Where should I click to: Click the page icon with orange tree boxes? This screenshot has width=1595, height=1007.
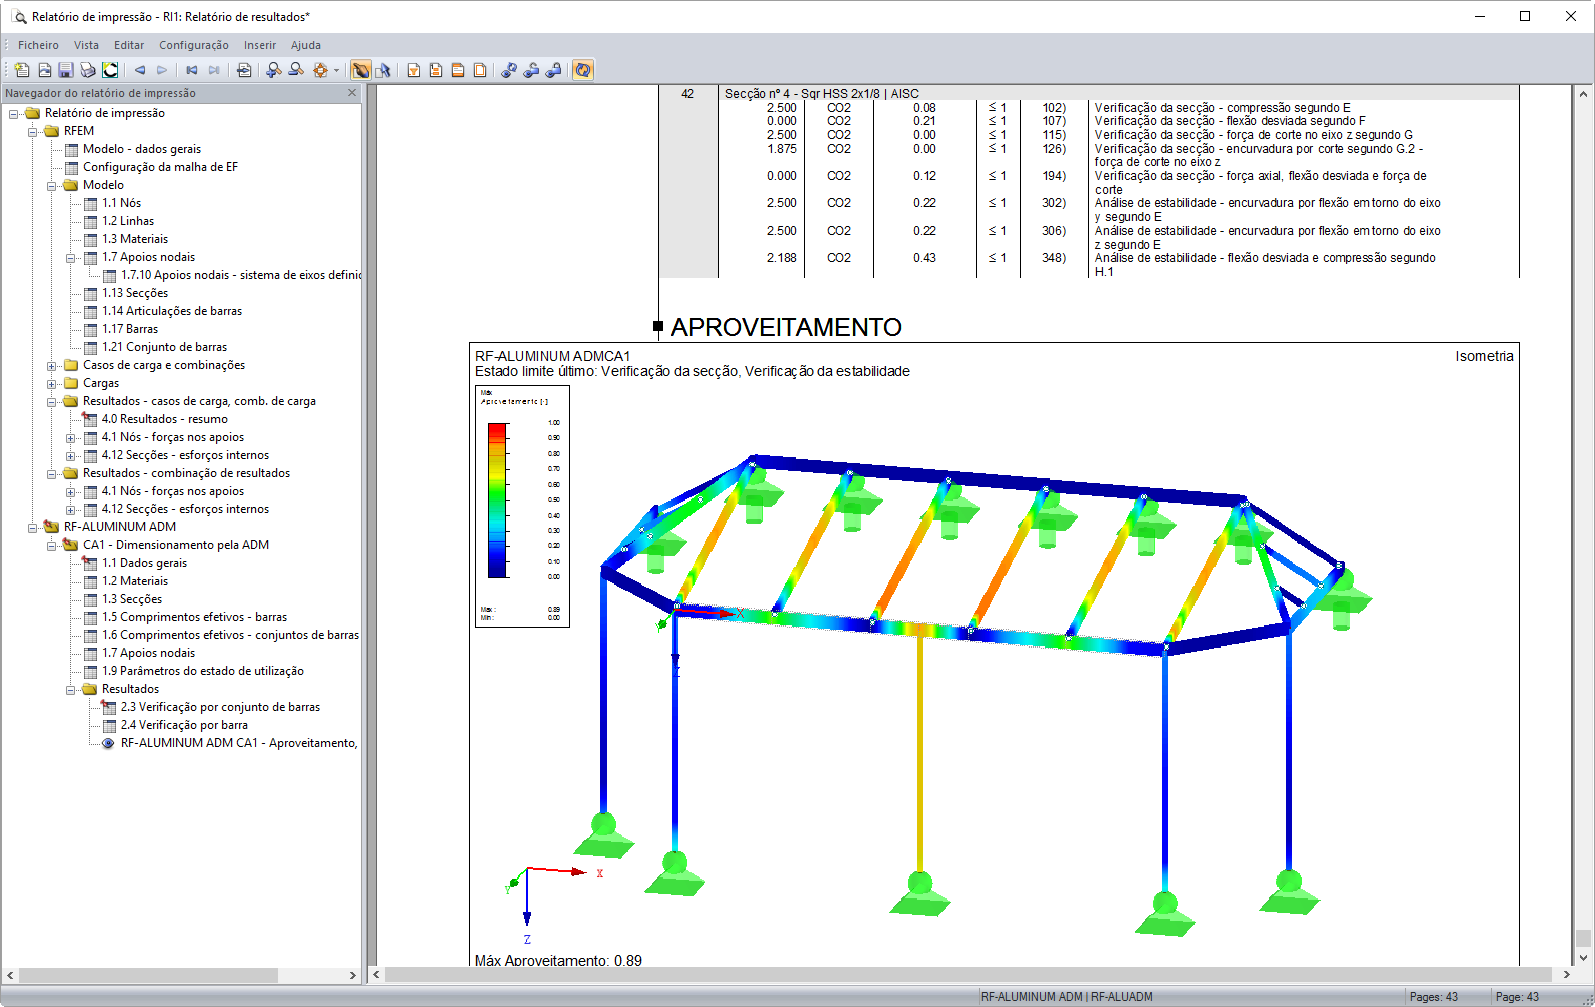(x=436, y=70)
